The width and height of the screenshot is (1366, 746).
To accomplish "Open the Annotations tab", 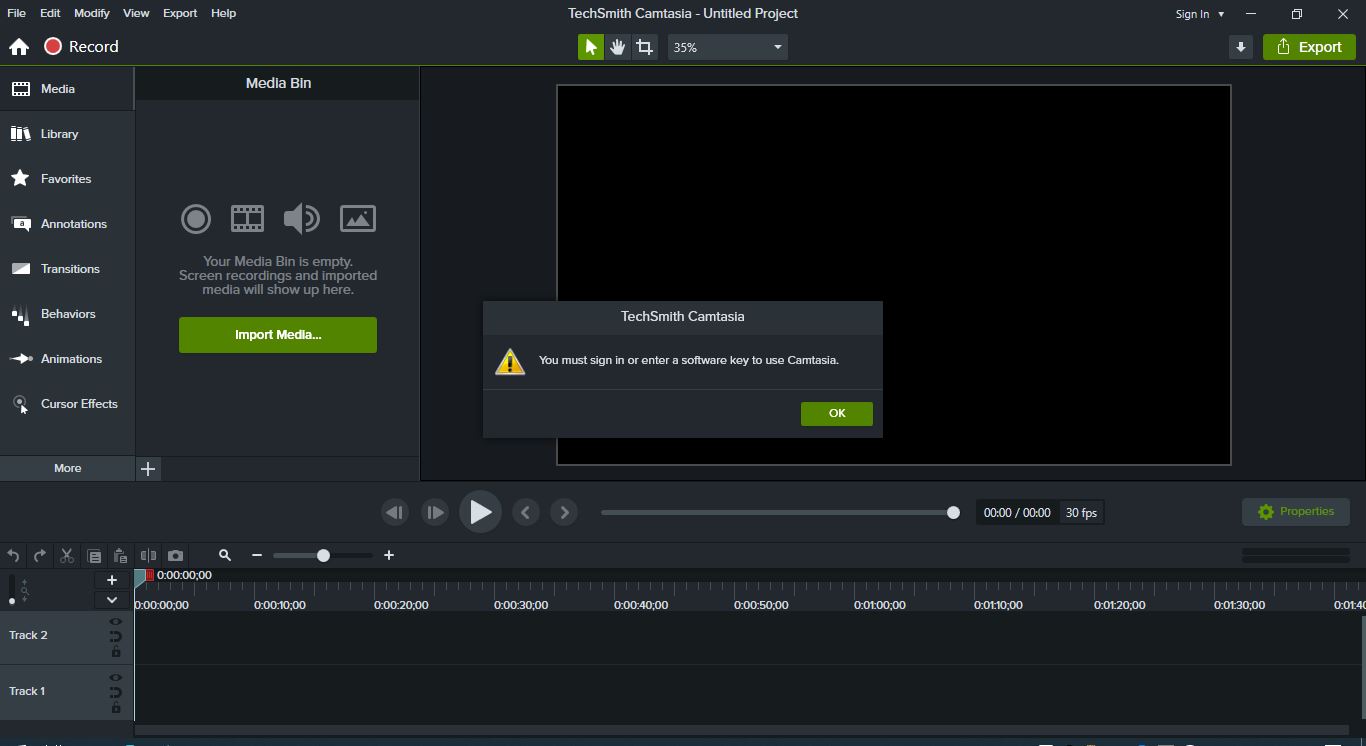I will [x=67, y=224].
